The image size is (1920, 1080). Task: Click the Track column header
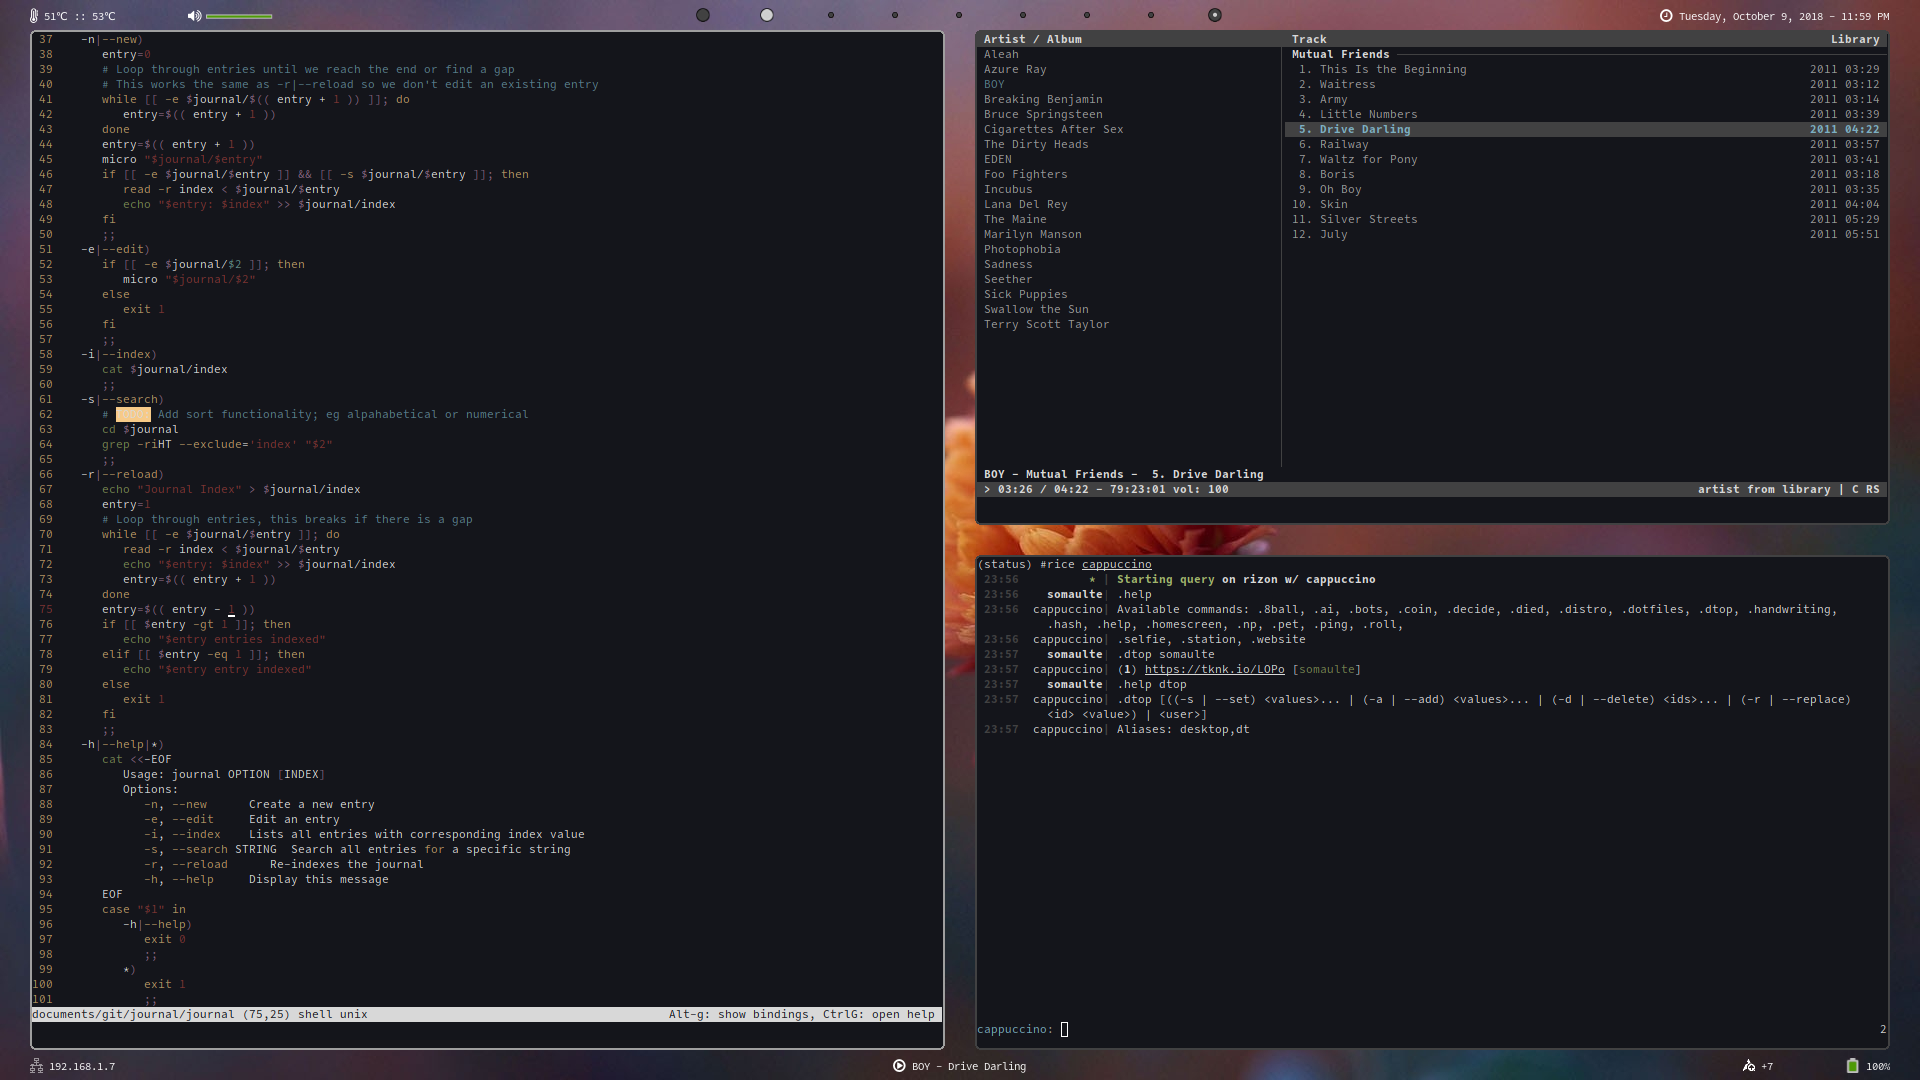click(x=1309, y=39)
